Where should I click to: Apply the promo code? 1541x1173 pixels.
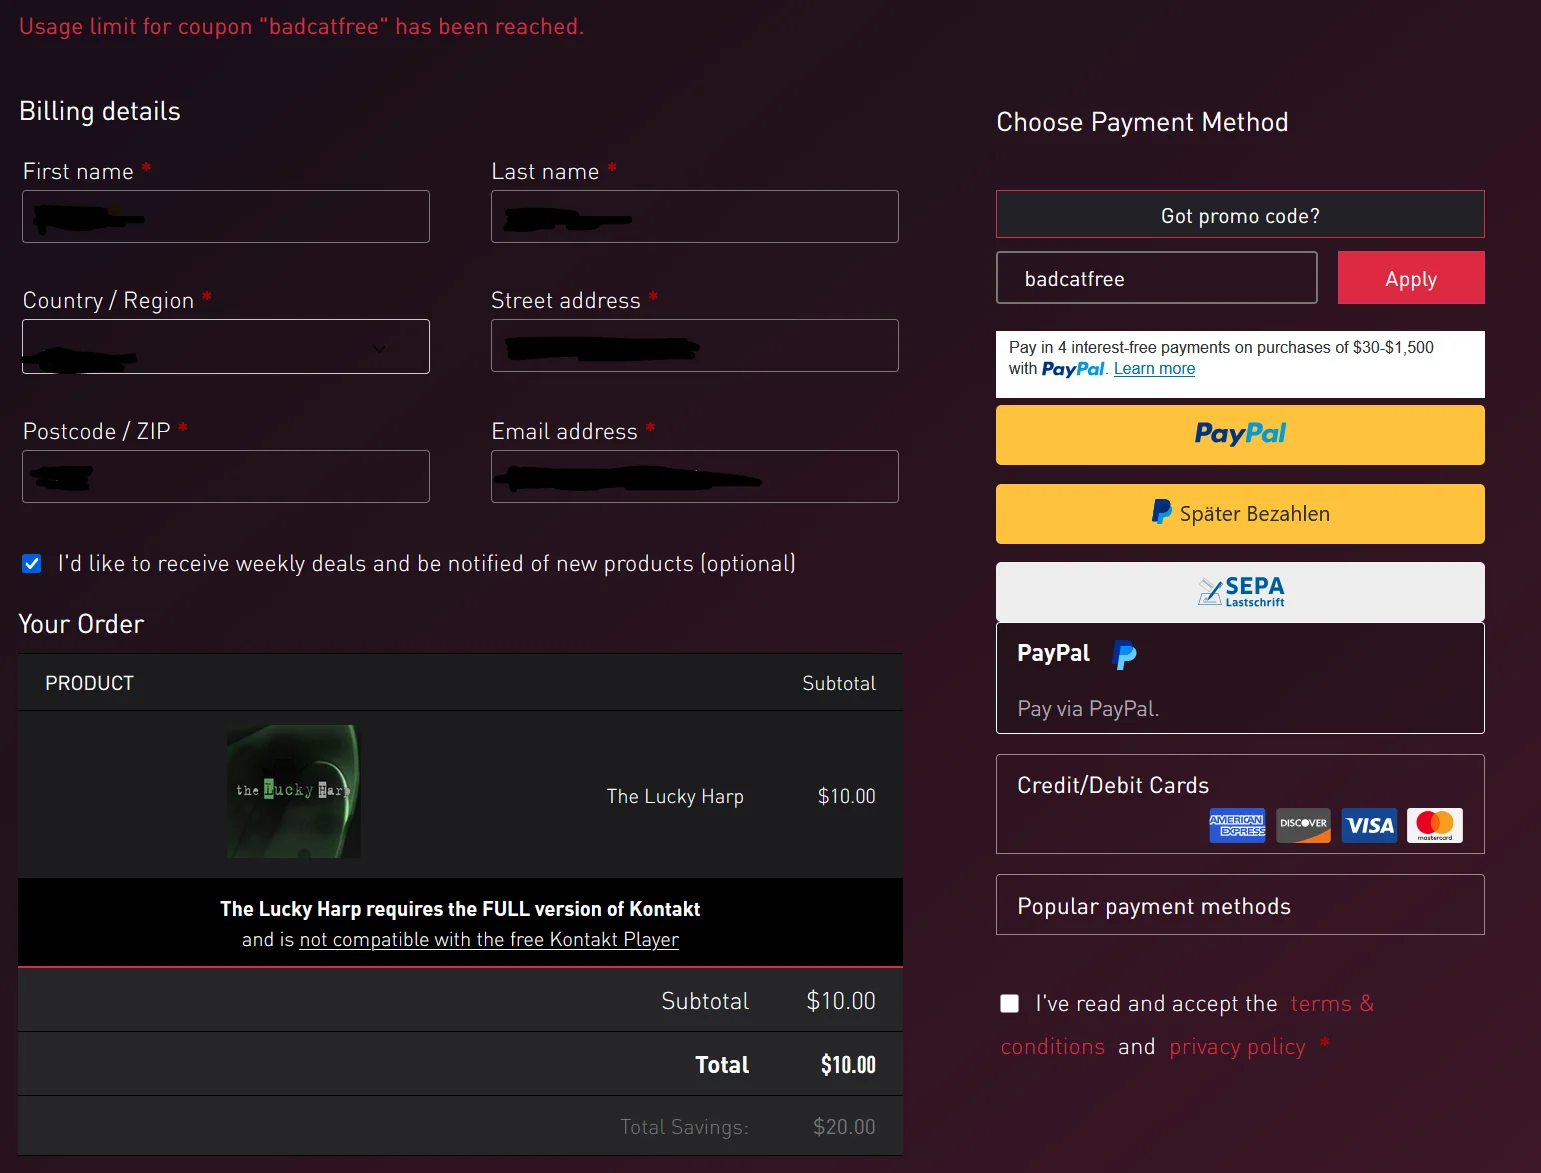tap(1411, 278)
